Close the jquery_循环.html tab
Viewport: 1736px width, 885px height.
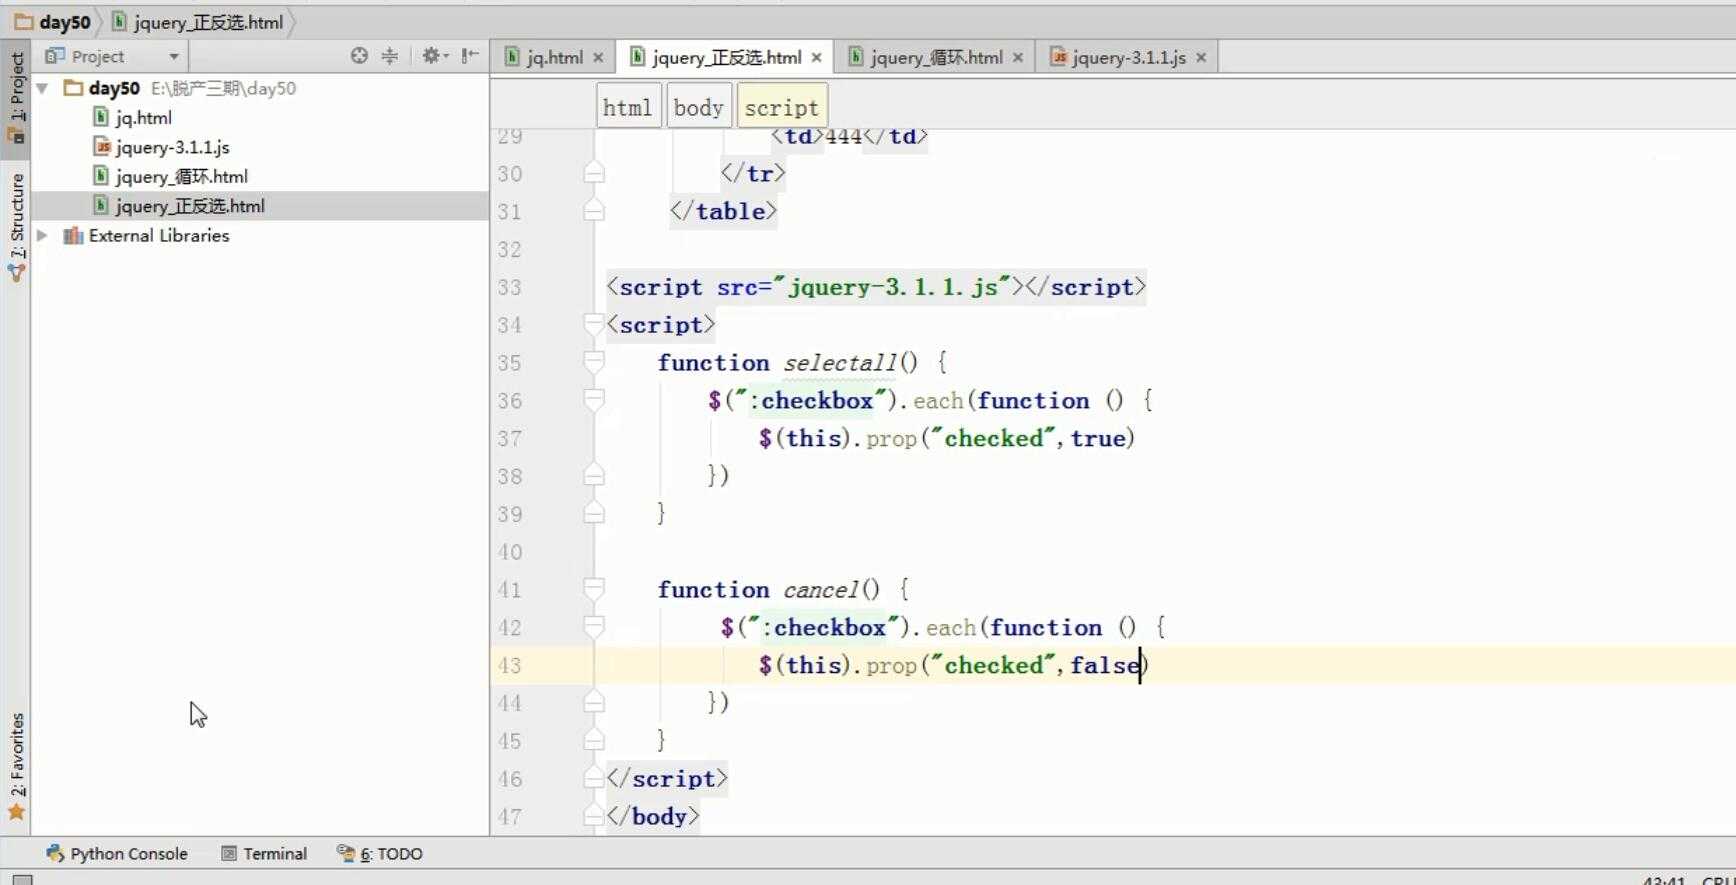(1017, 58)
